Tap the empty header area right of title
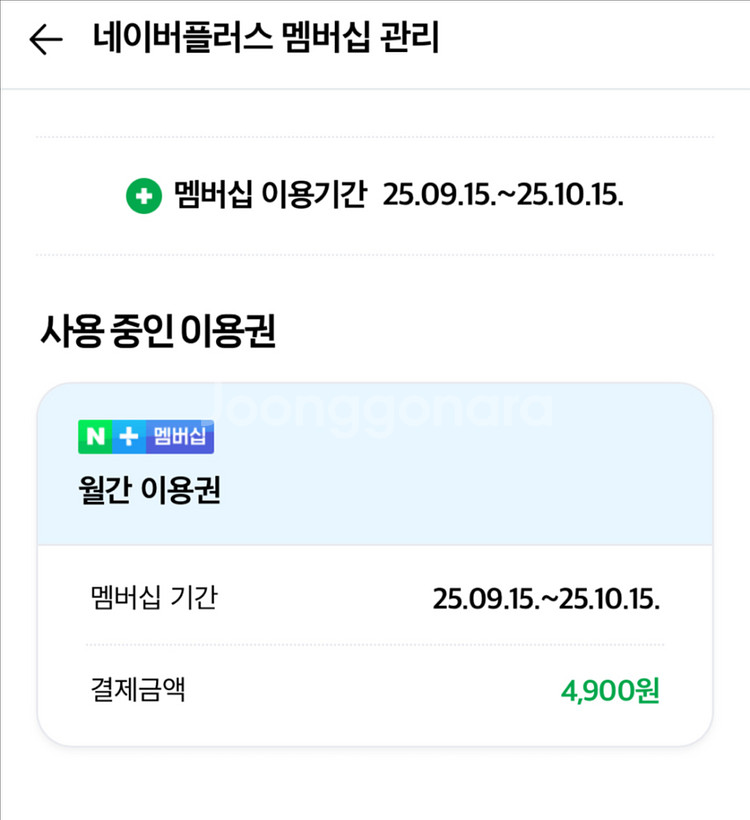This screenshot has height=820, width=750. 600,40
